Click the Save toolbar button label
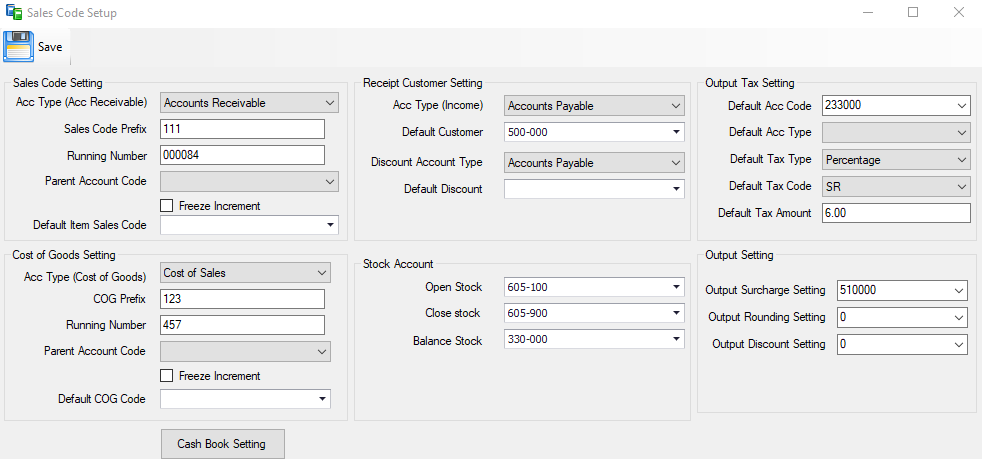The image size is (982, 459). [50, 47]
